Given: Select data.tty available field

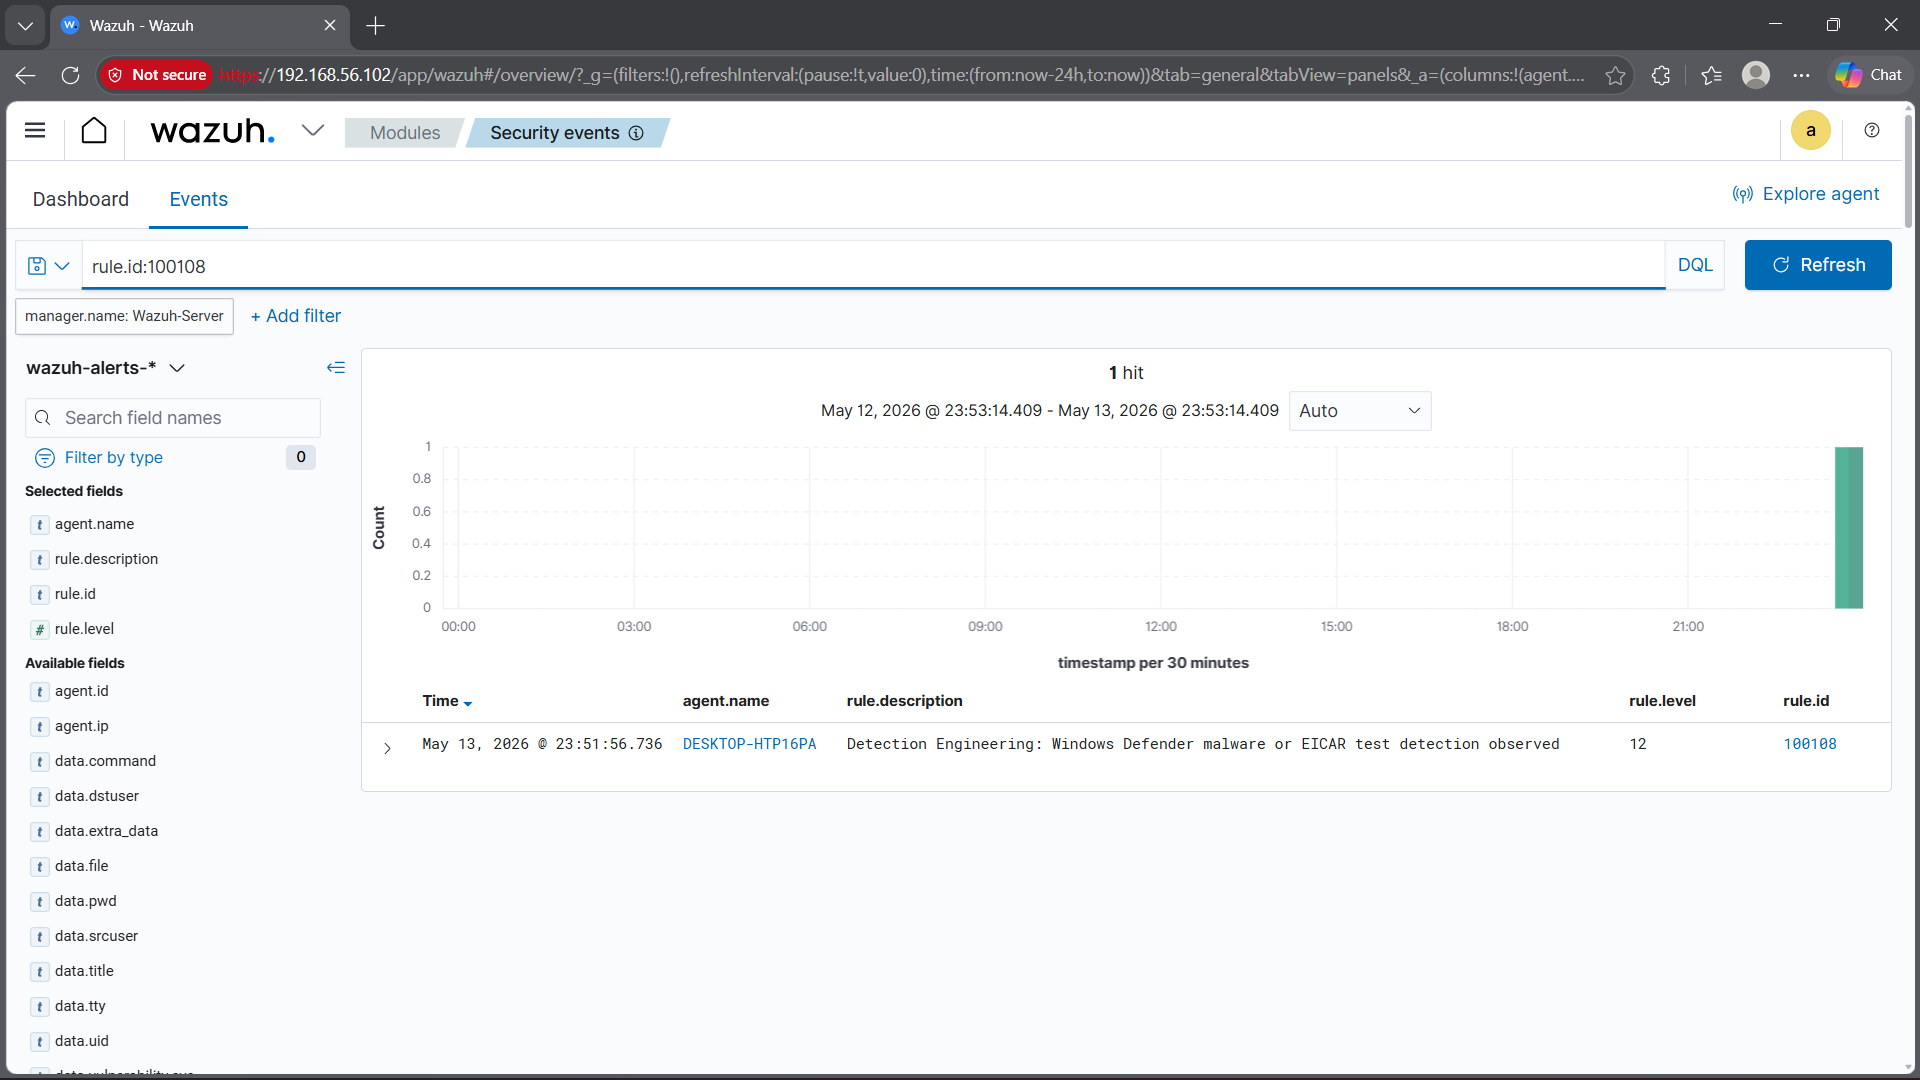Looking at the screenshot, I should click(x=80, y=1006).
